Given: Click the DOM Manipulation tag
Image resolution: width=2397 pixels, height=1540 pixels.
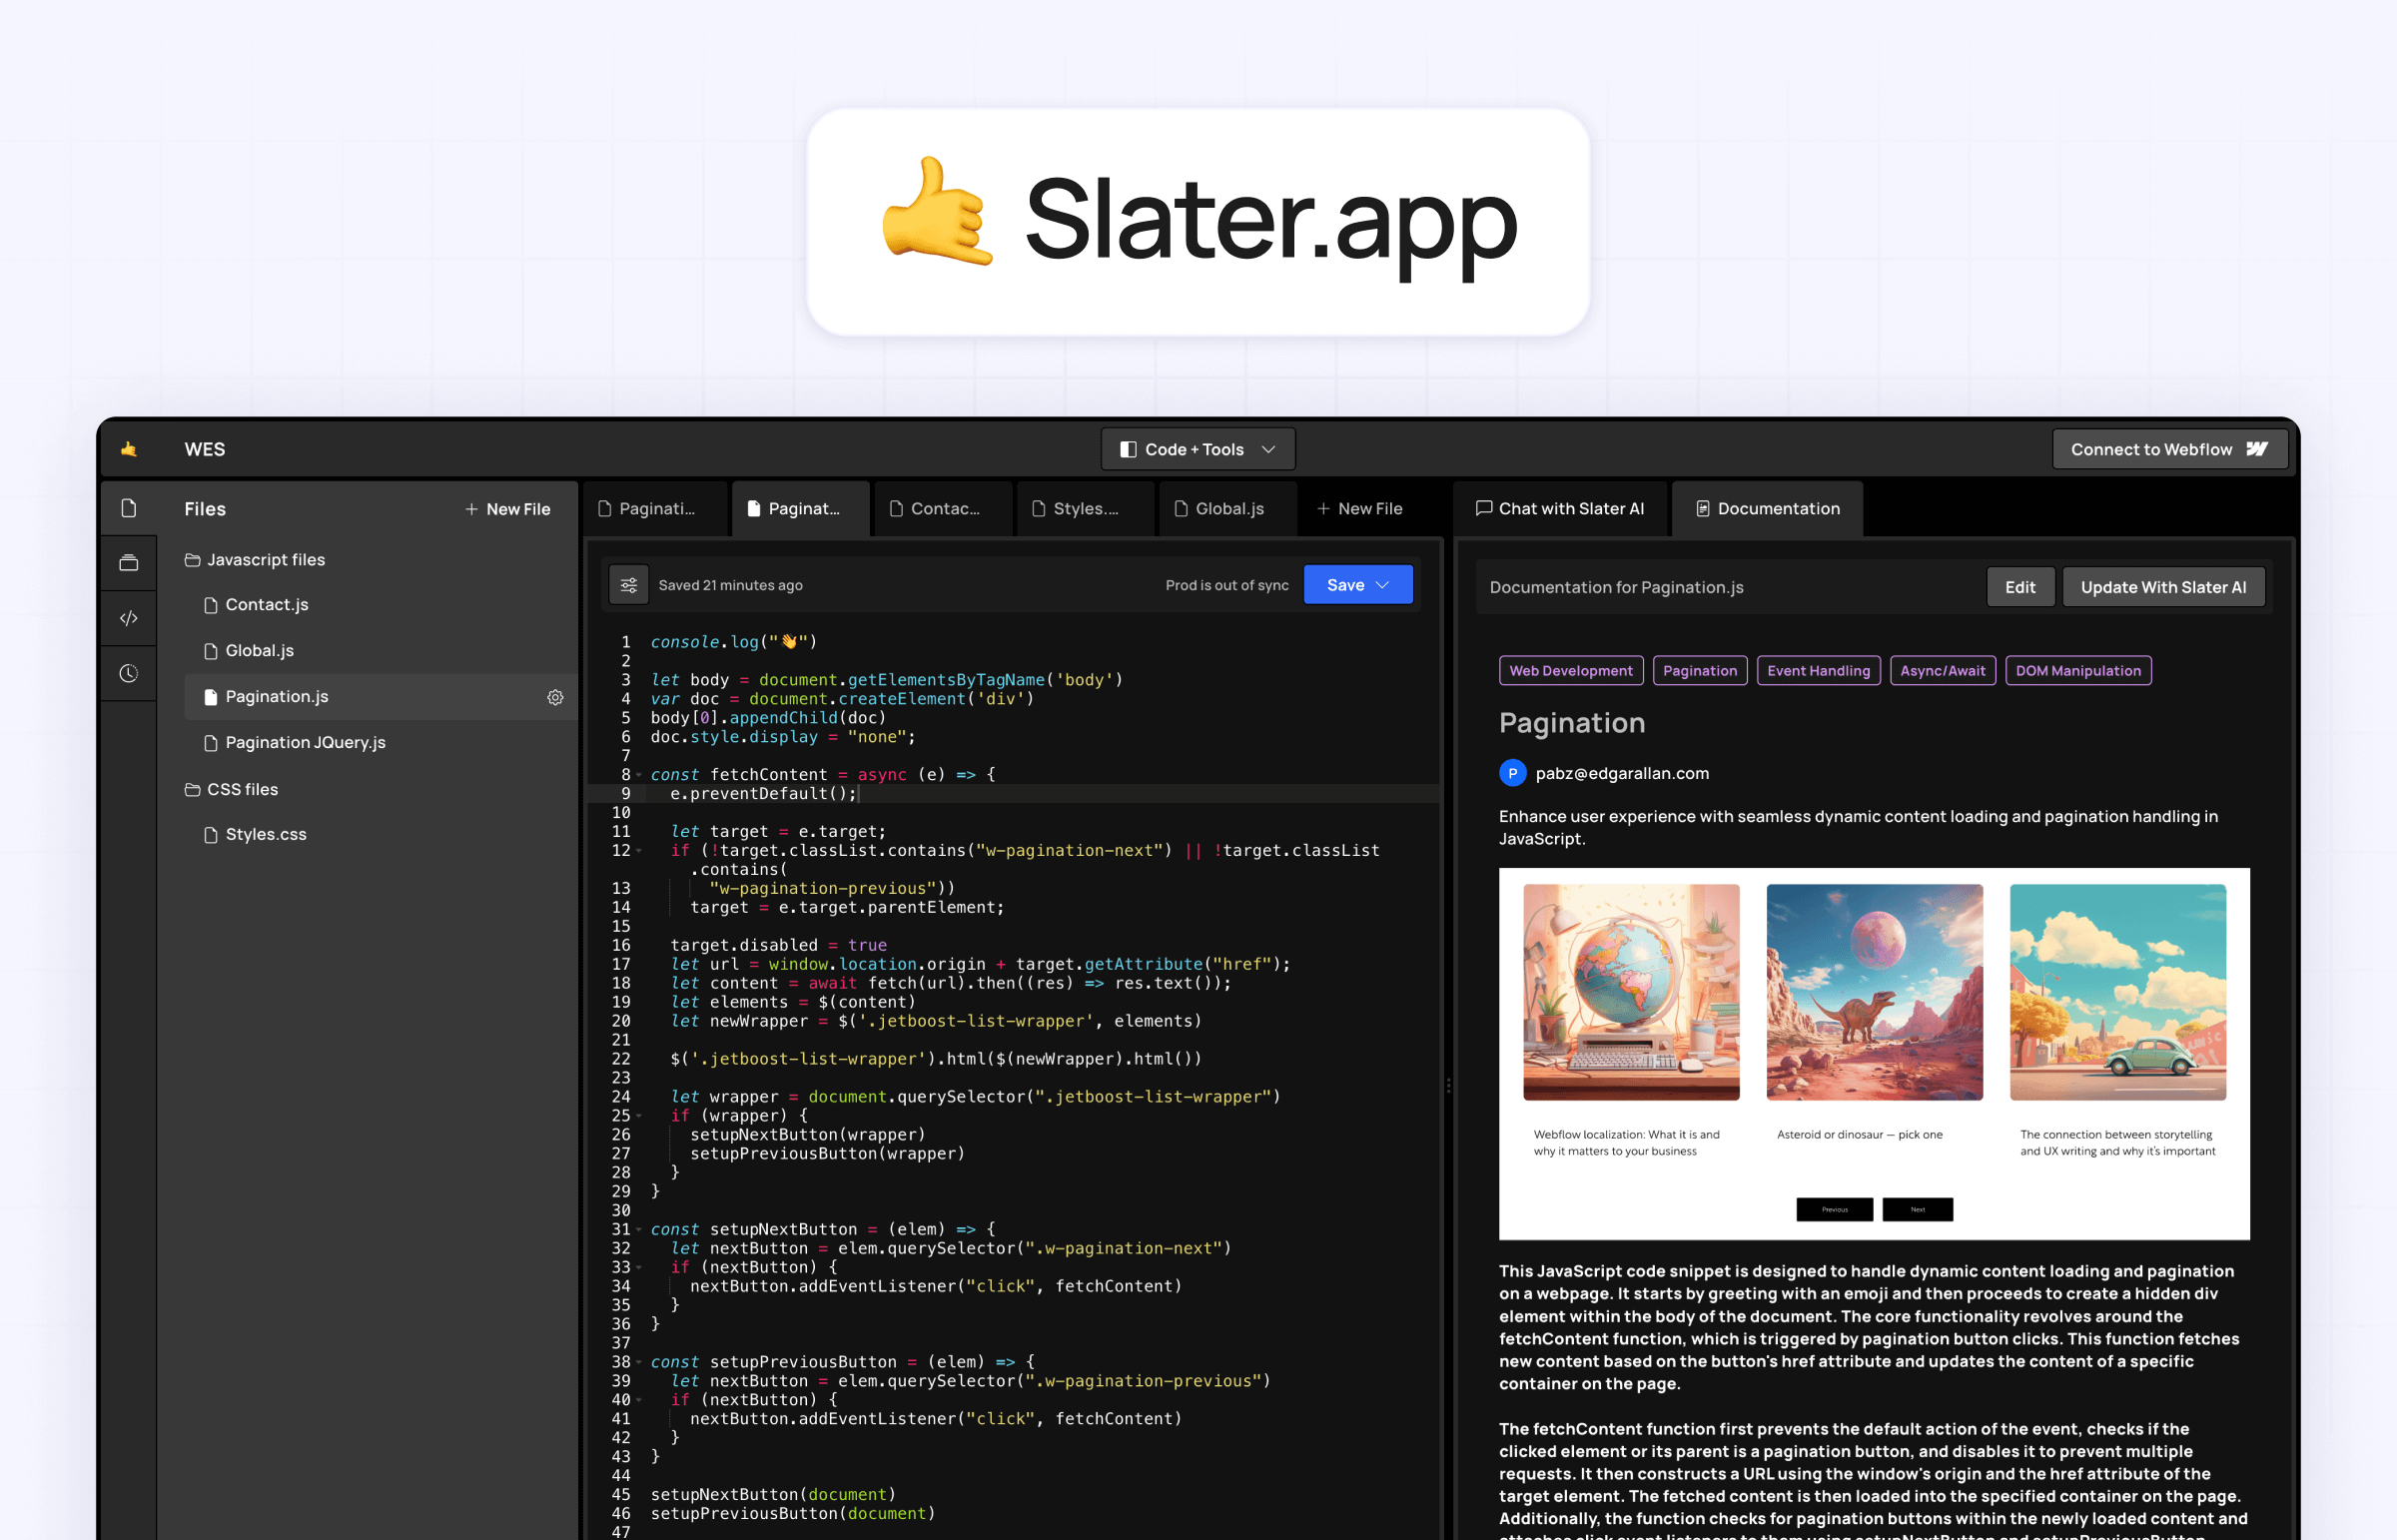Looking at the screenshot, I should point(2077,671).
